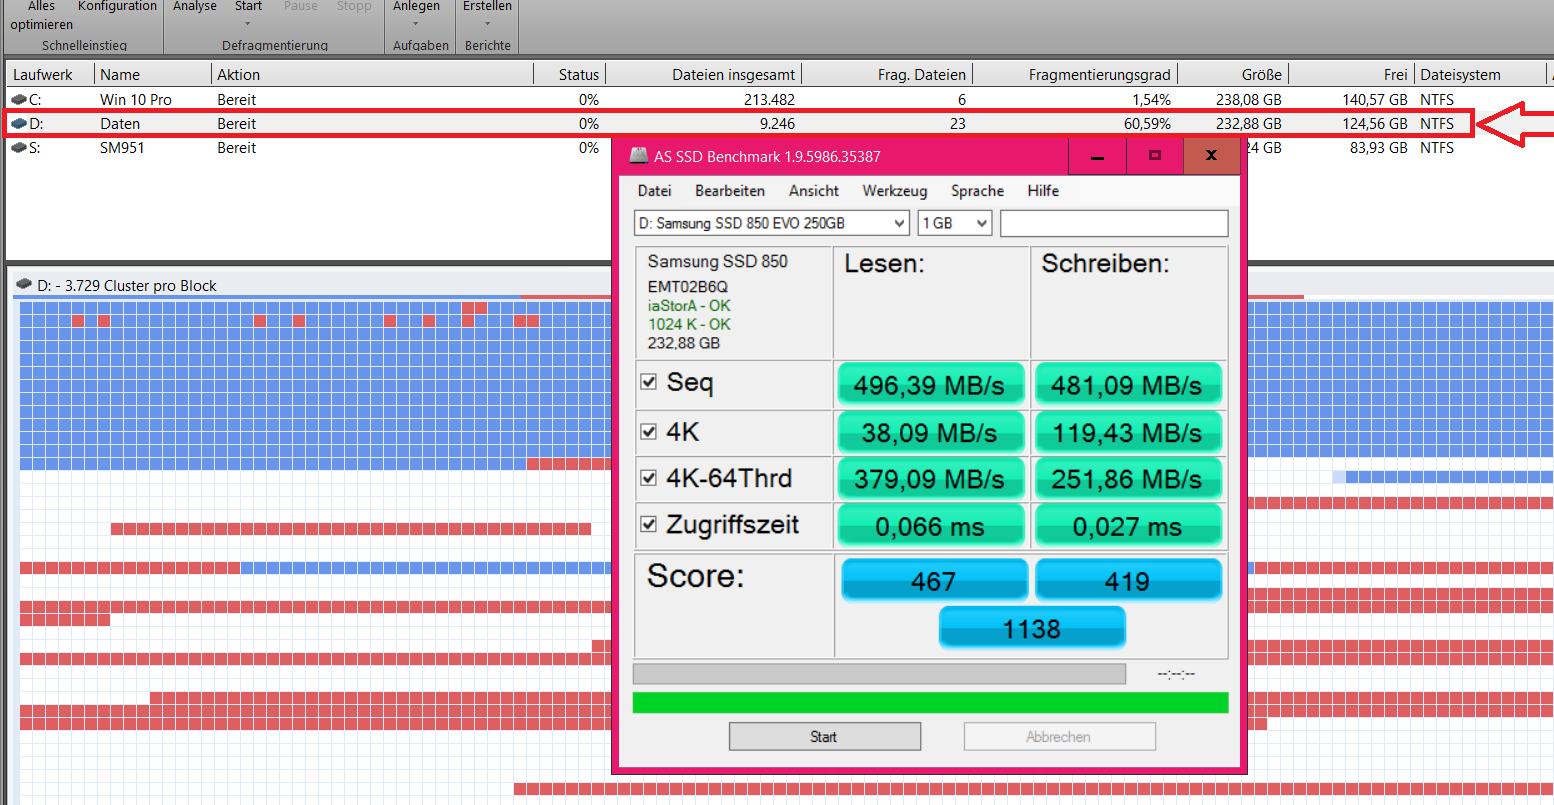
Task: Click the read access time 0,066 ms
Action: pos(930,526)
